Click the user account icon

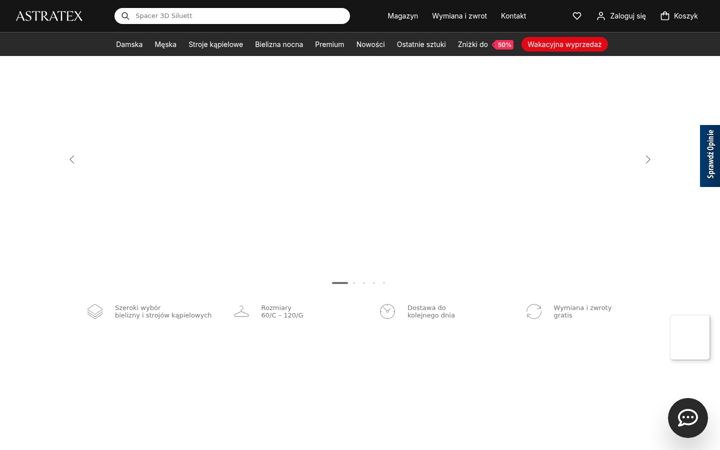(601, 16)
